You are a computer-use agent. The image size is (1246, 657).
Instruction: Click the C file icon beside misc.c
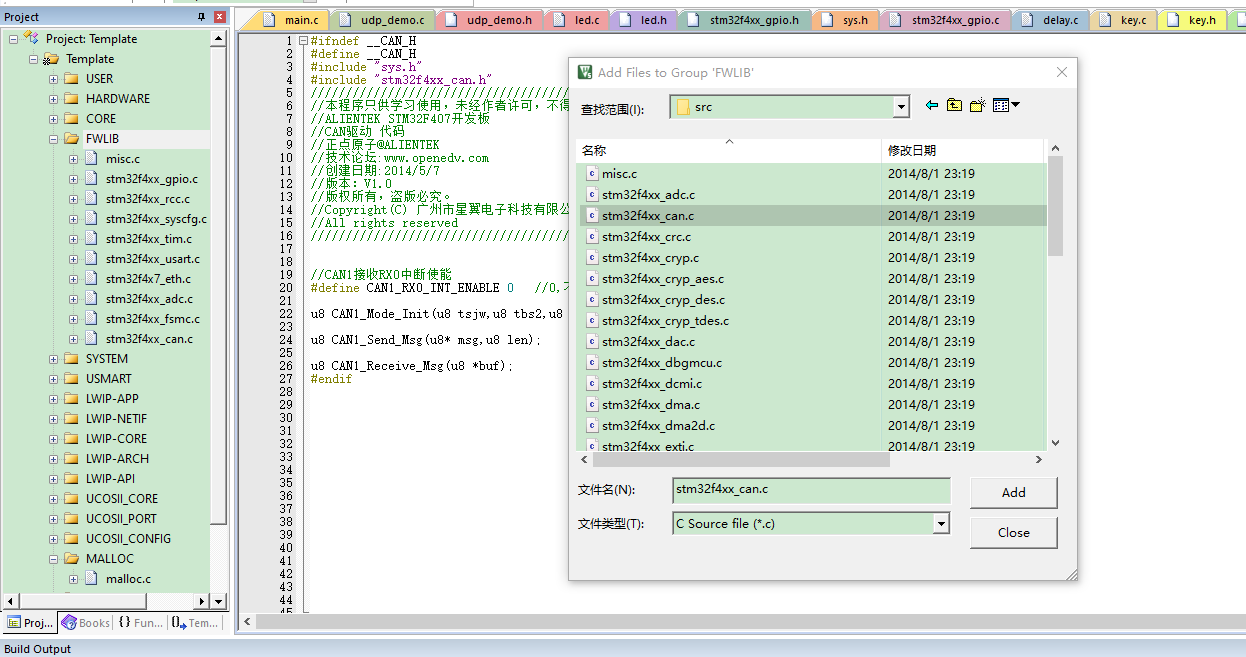pos(590,173)
